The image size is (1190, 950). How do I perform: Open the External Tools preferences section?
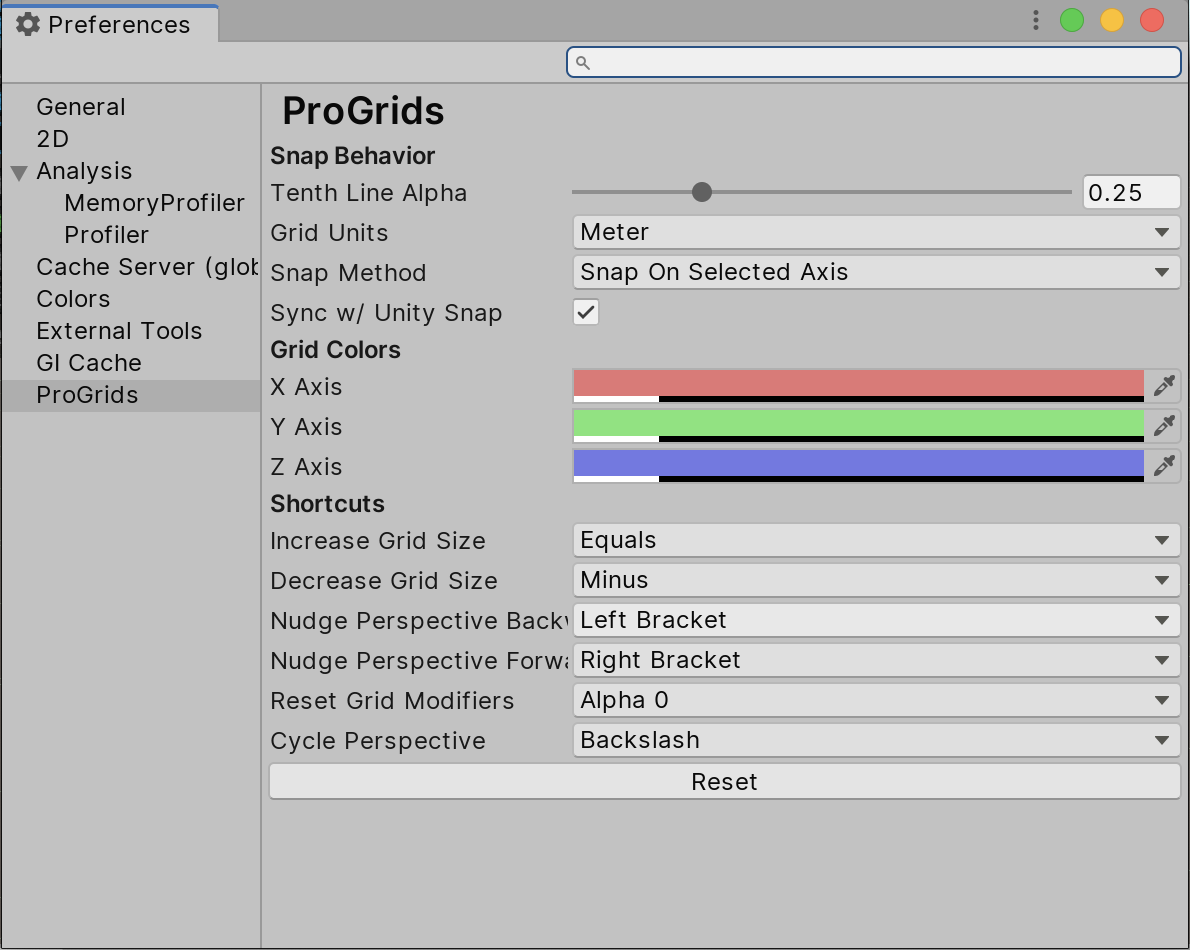click(x=119, y=331)
